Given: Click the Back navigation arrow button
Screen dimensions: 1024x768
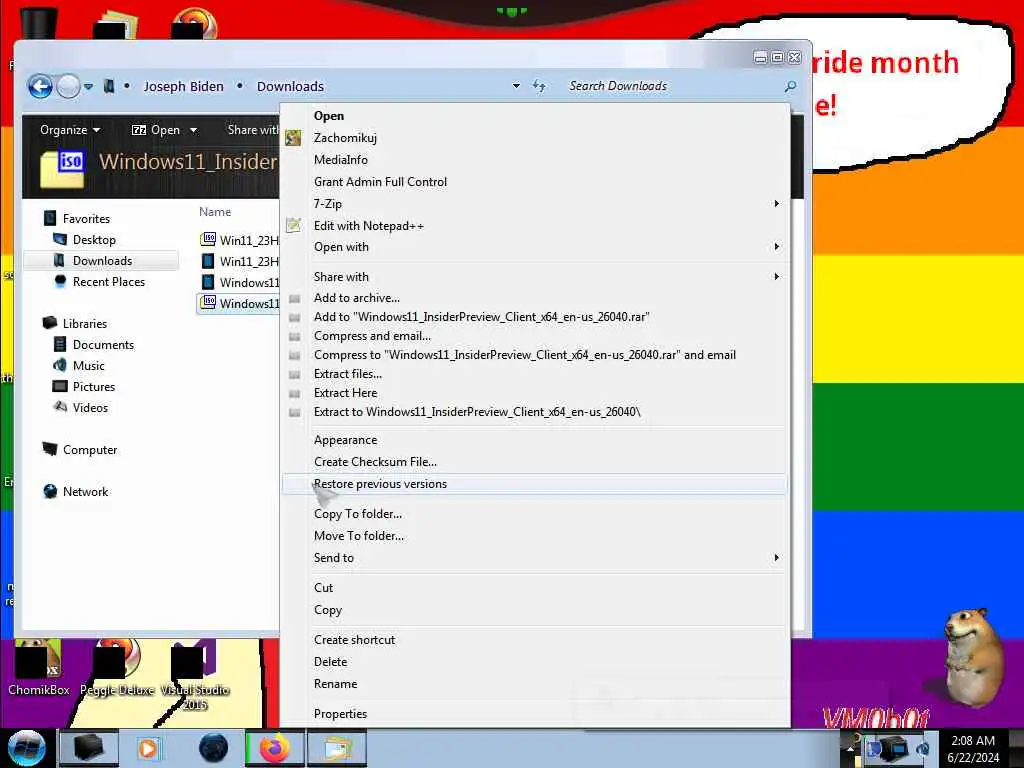Looking at the screenshot, I should point(40,86).
